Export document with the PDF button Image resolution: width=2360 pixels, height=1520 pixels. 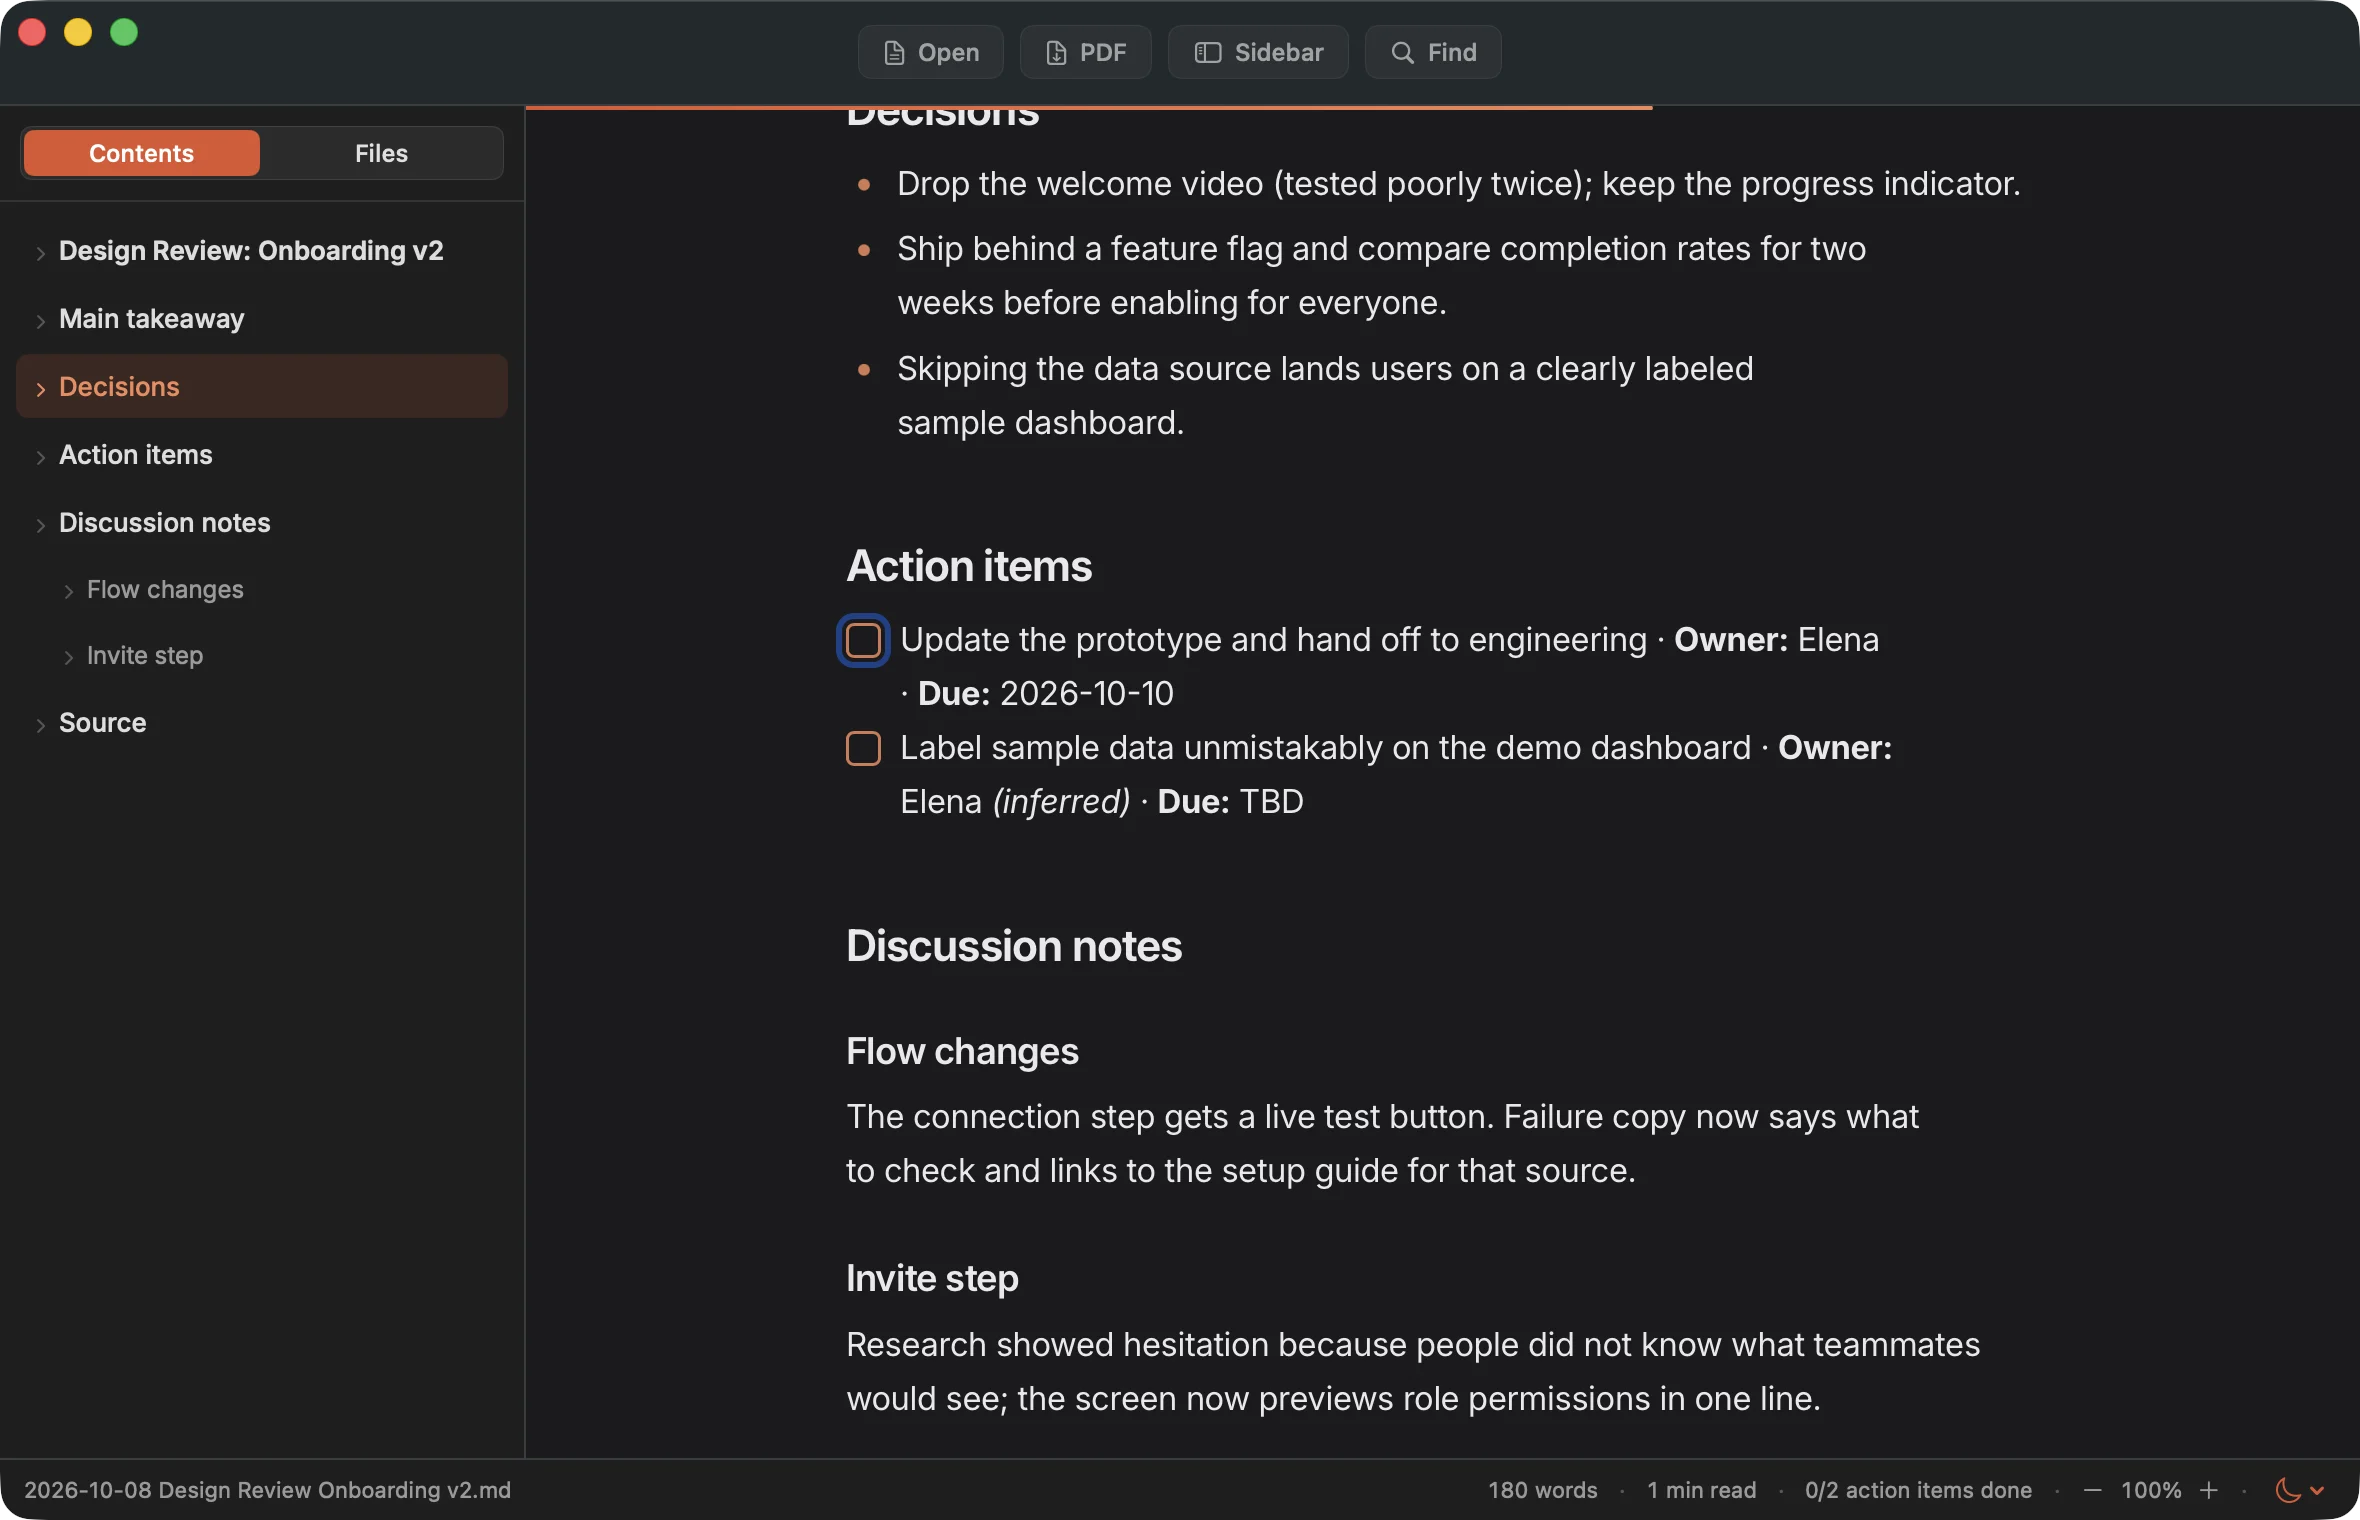[1085, 52]
